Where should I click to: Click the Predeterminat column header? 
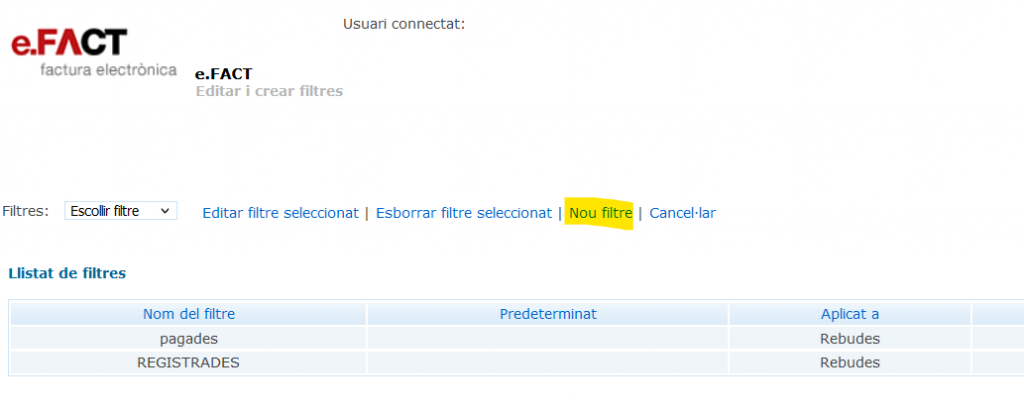548,314
